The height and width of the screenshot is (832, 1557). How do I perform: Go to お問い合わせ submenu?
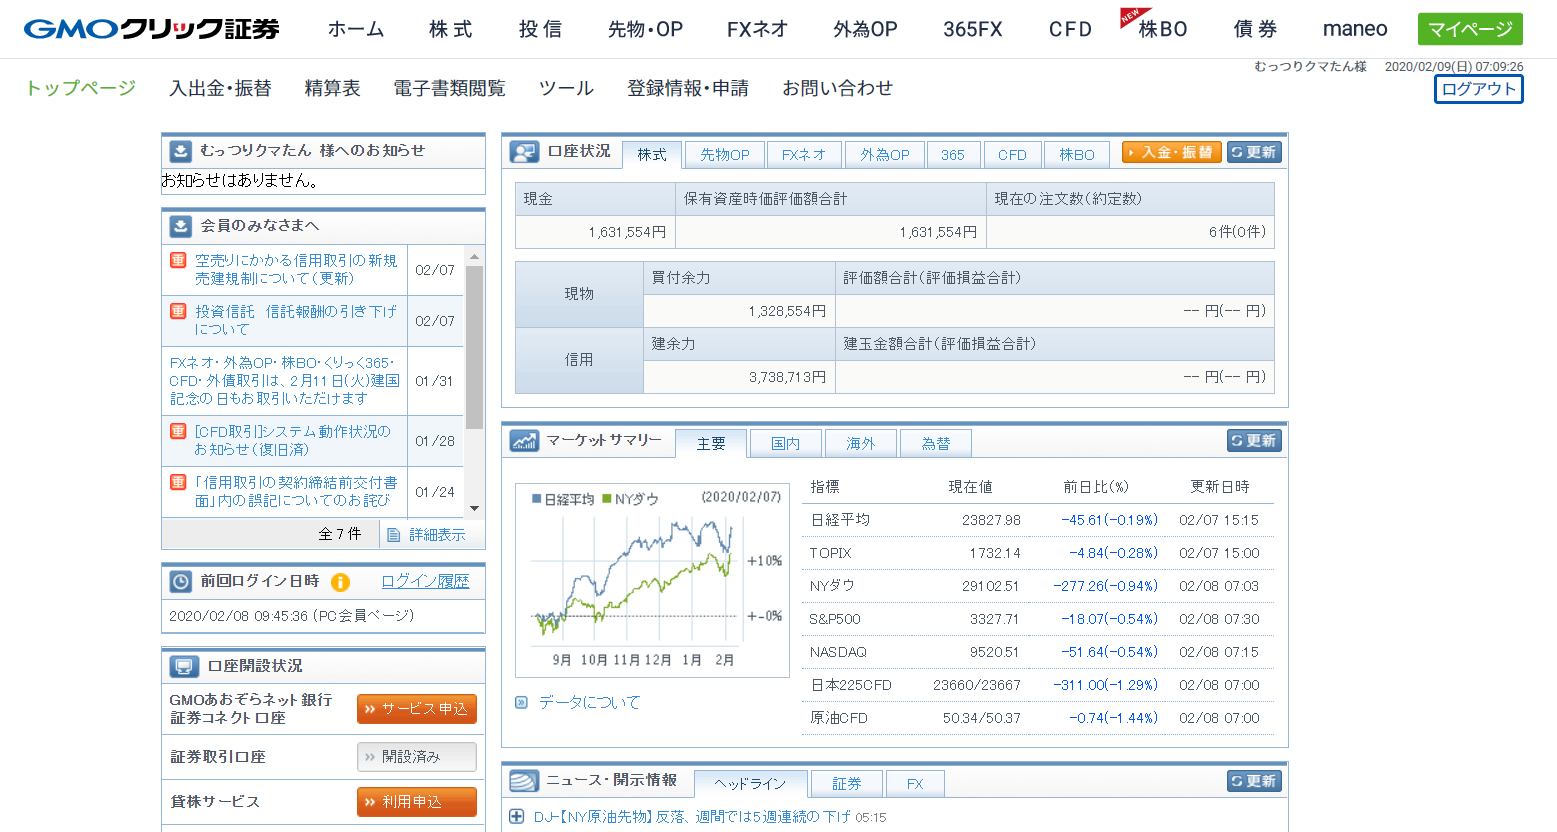(x=837, y=88)
